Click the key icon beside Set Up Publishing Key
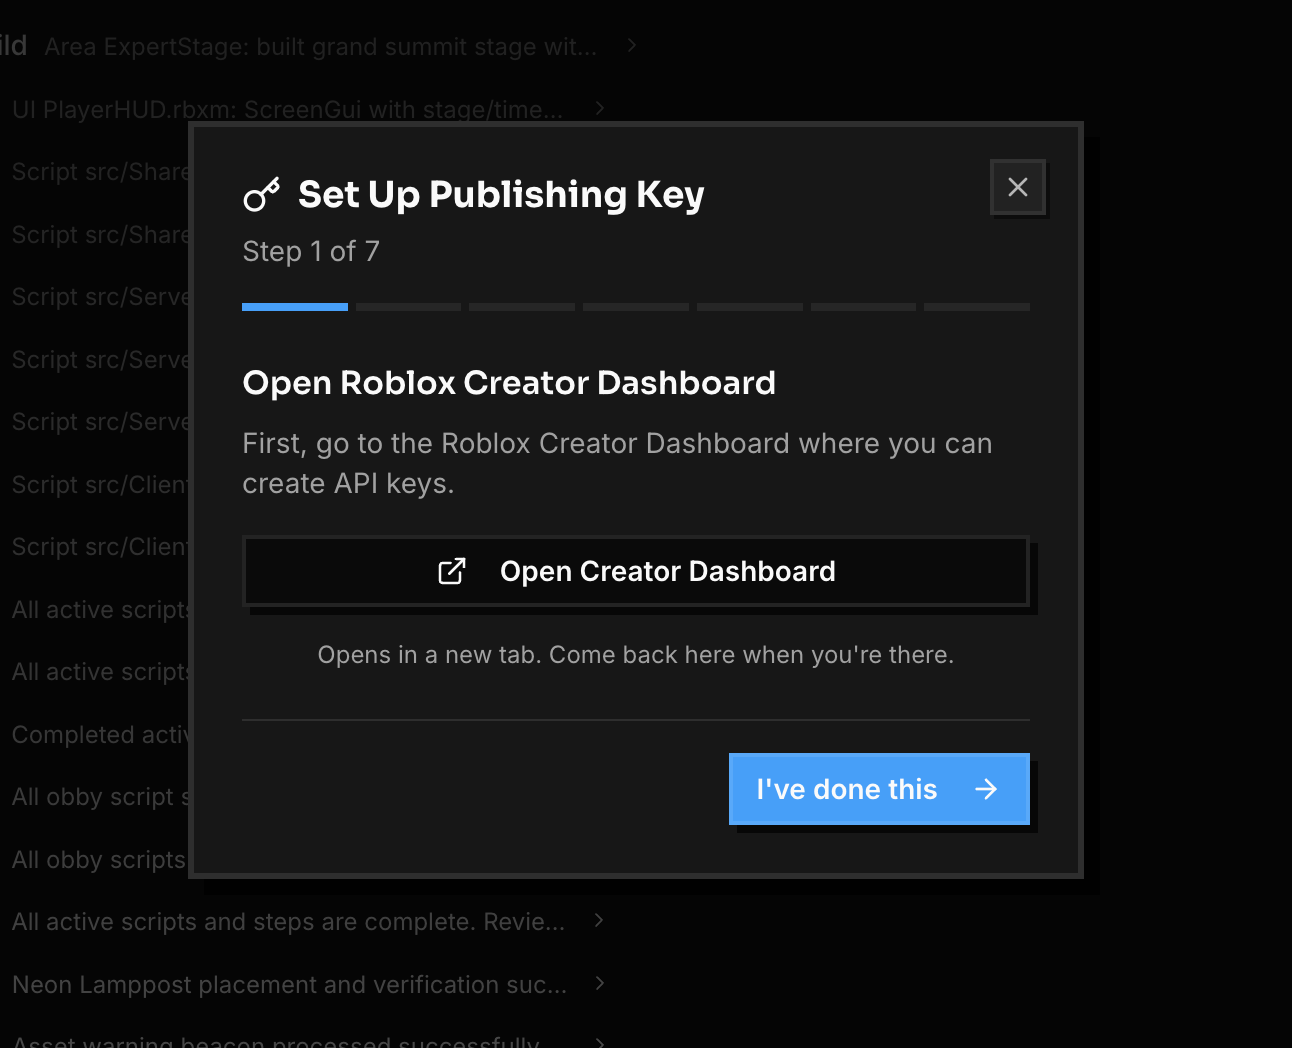Image resolution: width=1292 pixels, height=1048 pixels. 262,194
